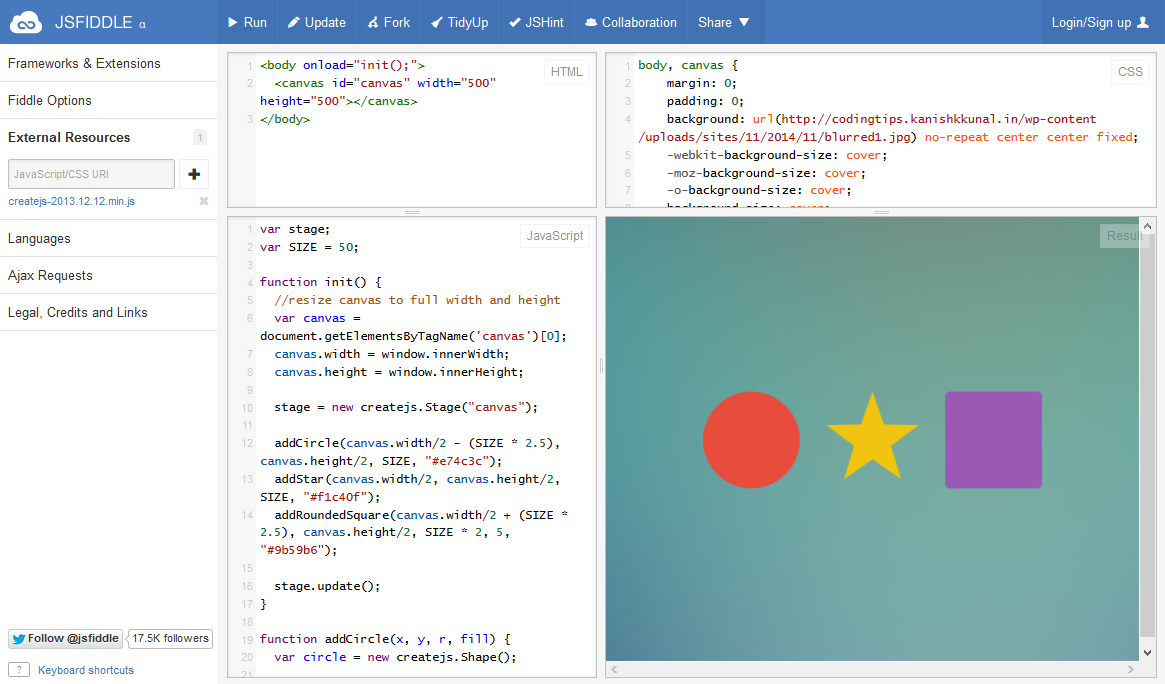Open the Share dropdown
The image size is (1165, 684).
coord(724,22)
